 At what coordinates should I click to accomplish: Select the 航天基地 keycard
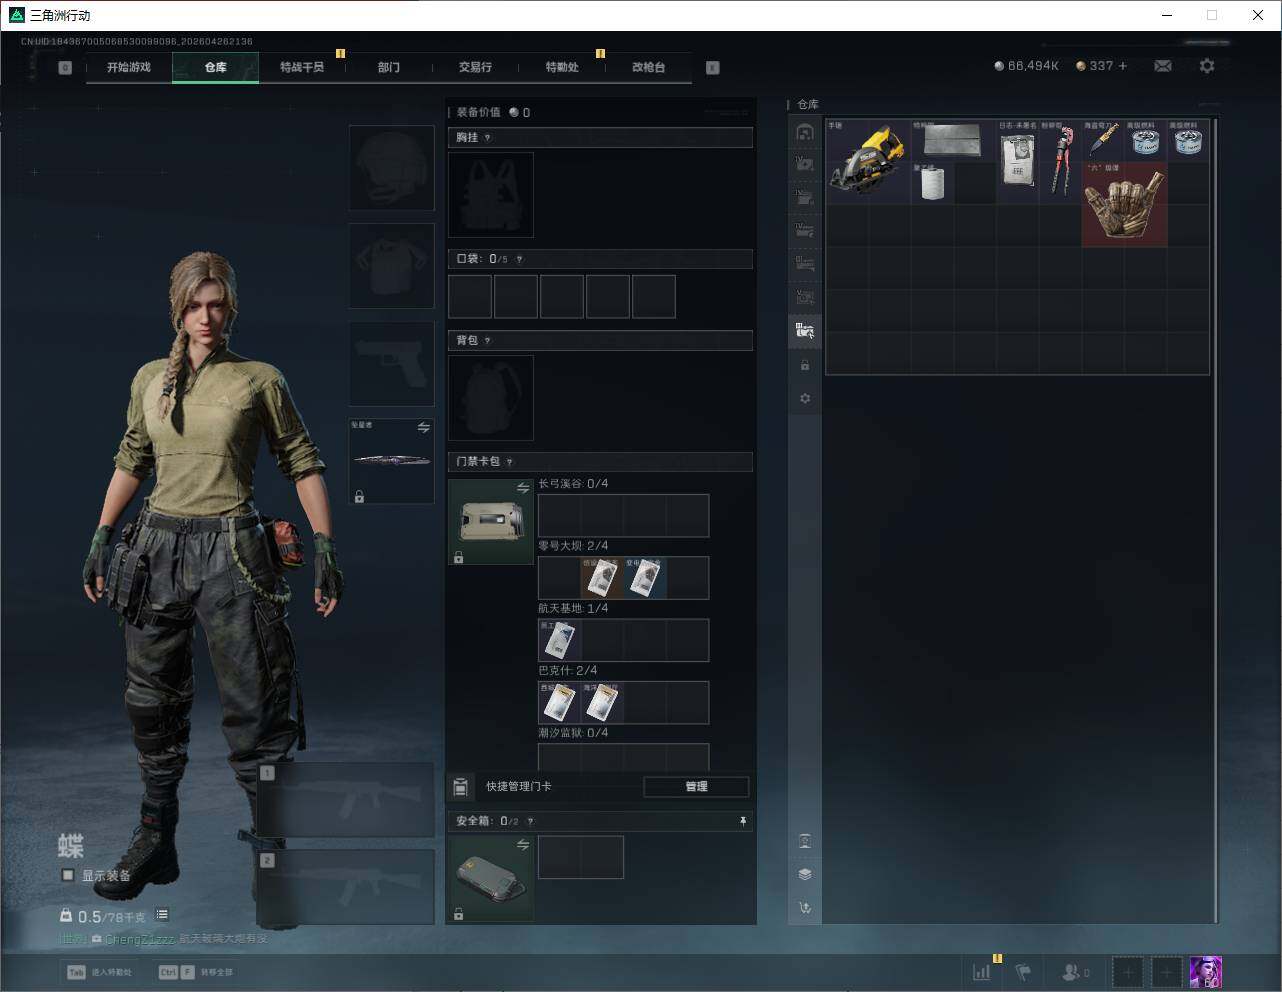559,640
